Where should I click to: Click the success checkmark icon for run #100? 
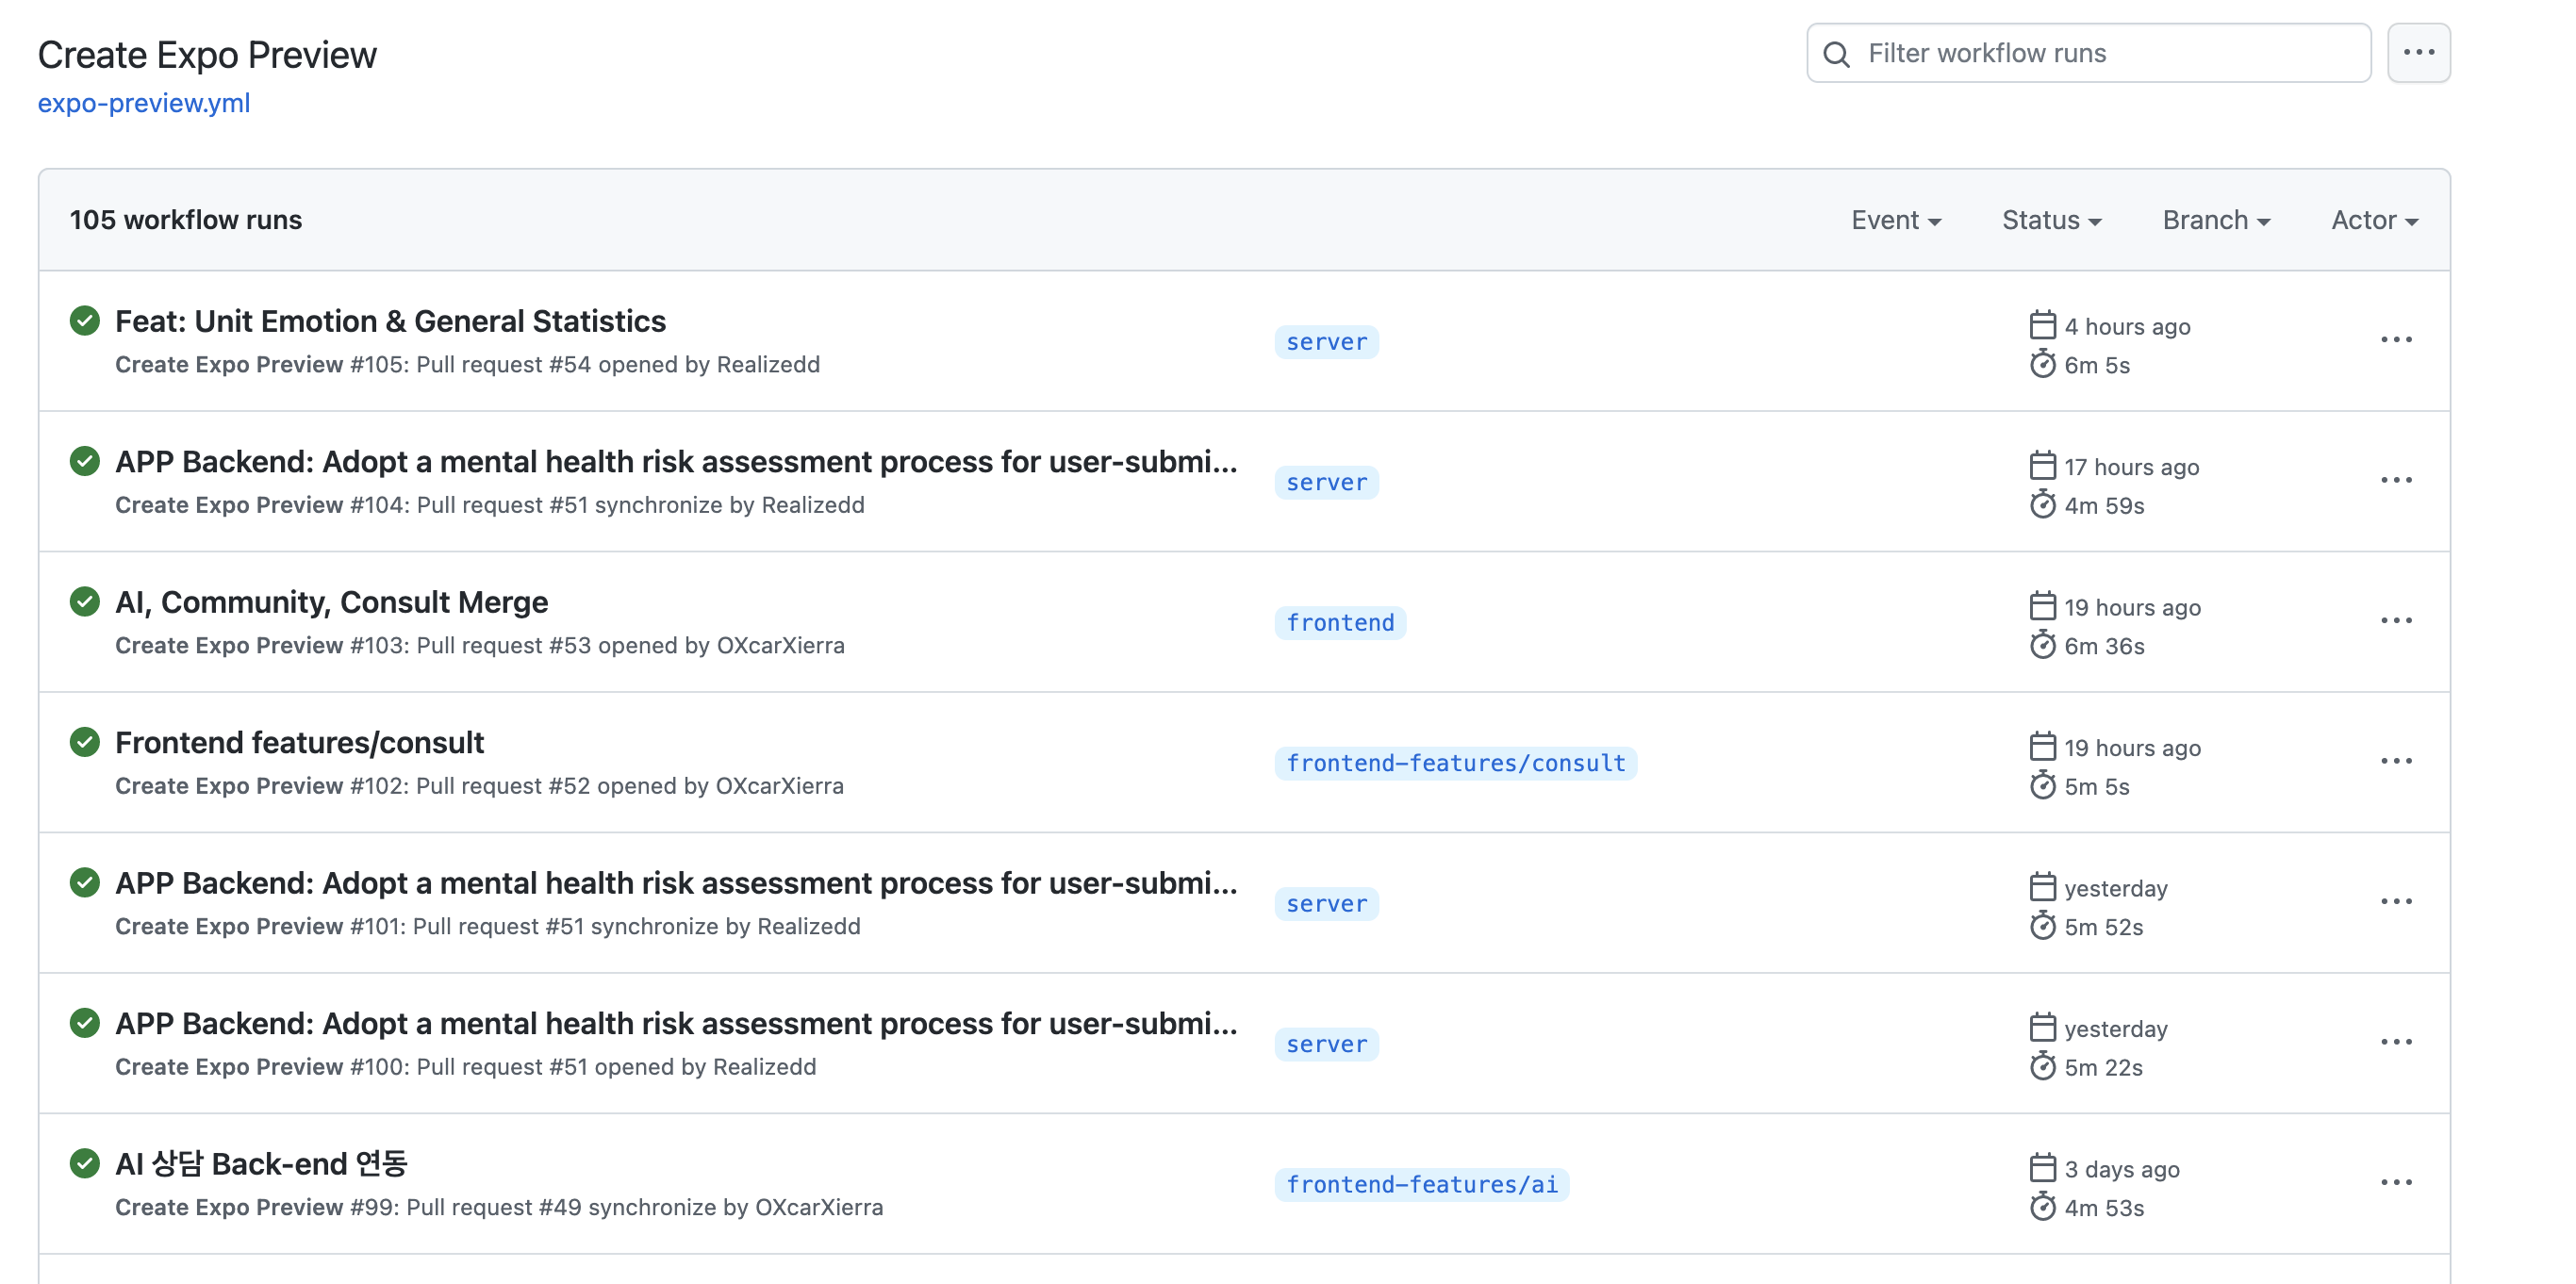tap(85, 1024)
